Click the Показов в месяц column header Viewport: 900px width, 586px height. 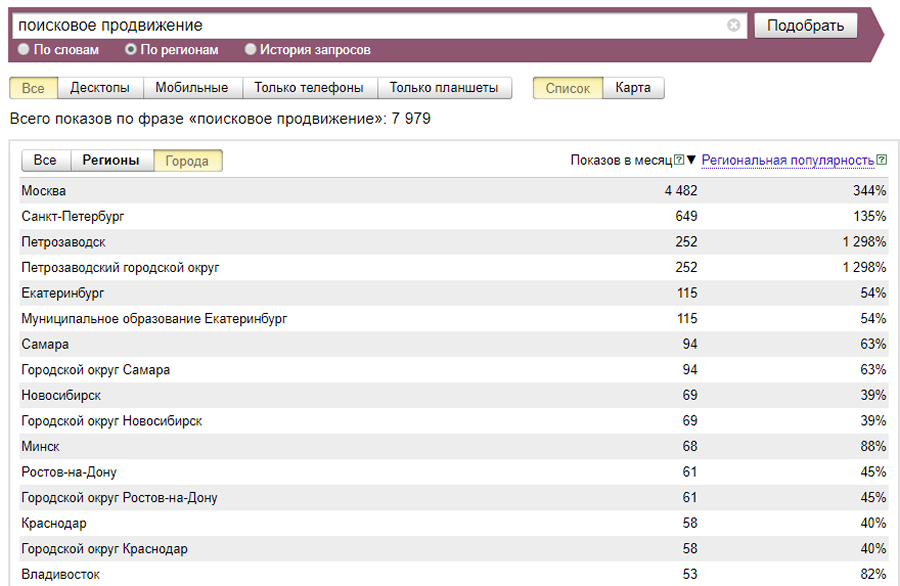click(x=621, y=160)
